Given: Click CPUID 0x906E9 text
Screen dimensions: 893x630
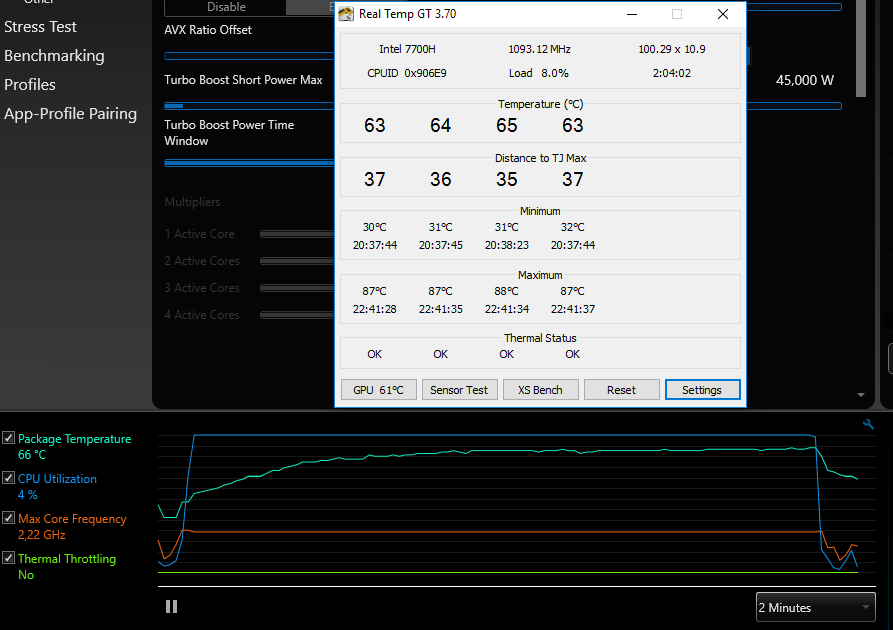Looking at the screenshot, I should click(407, 73).
